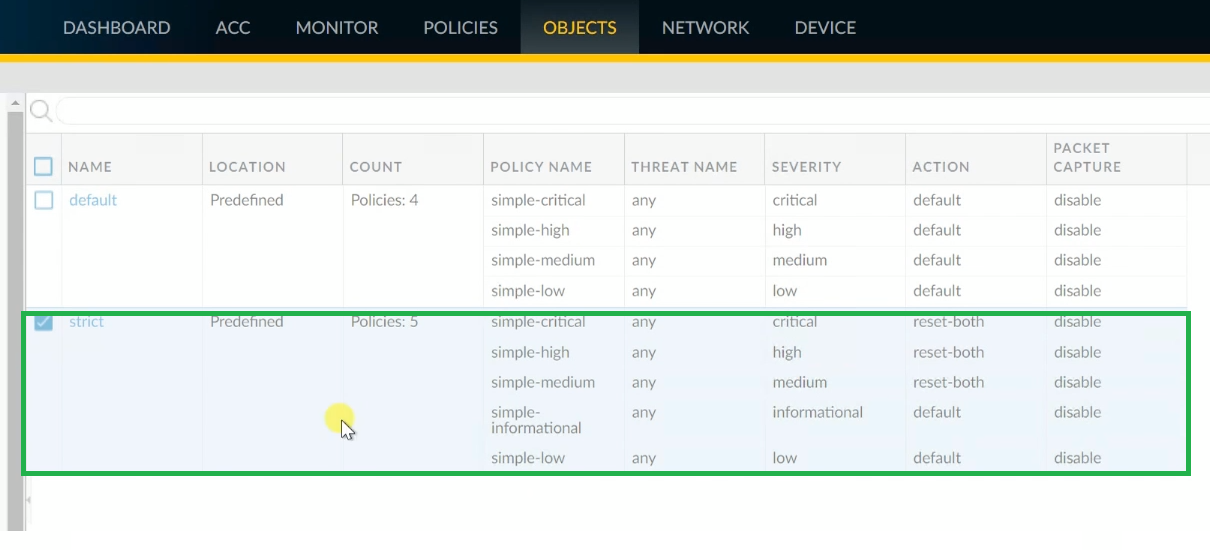The image size is (1210, 550).
Task: Click 'simple-informational' policy name
Action: (536, 420)
